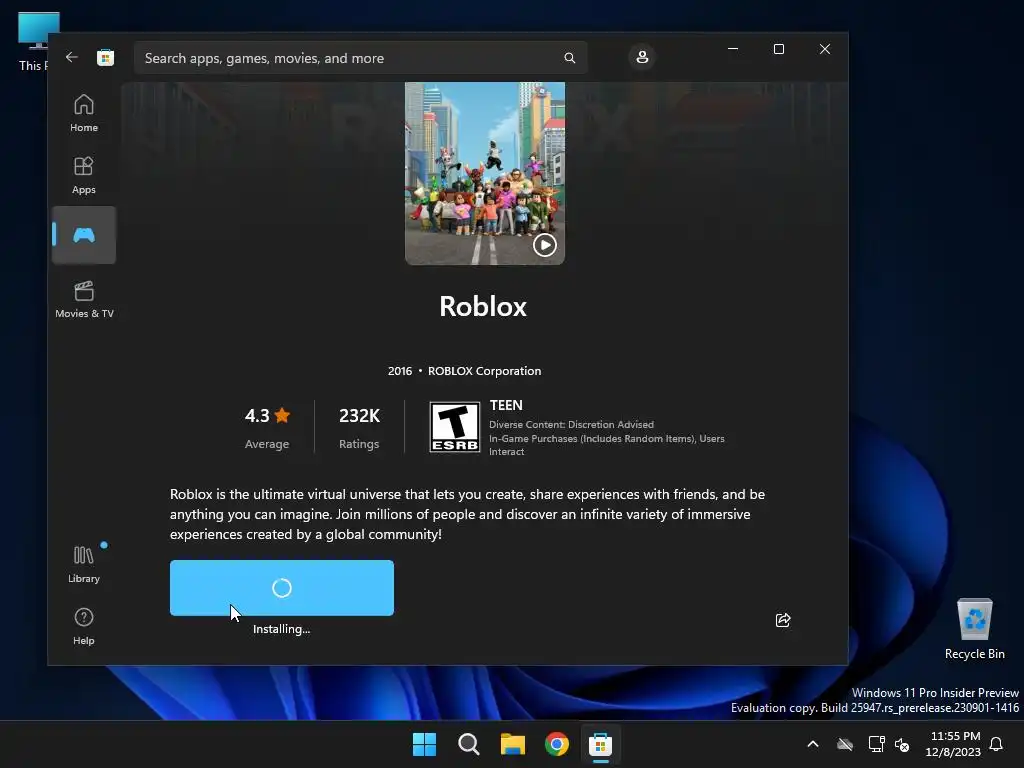Screen dimensions: 1024x768
Task: Click the search magnifier icon in Store
Action: (569, 58)
